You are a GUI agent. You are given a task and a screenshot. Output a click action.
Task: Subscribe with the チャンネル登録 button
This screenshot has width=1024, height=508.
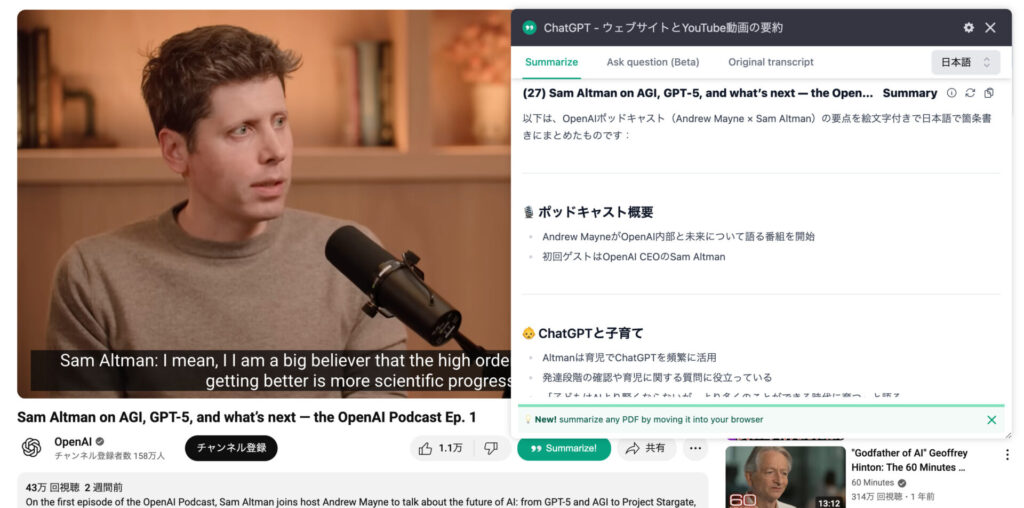[x=231, y=448]
